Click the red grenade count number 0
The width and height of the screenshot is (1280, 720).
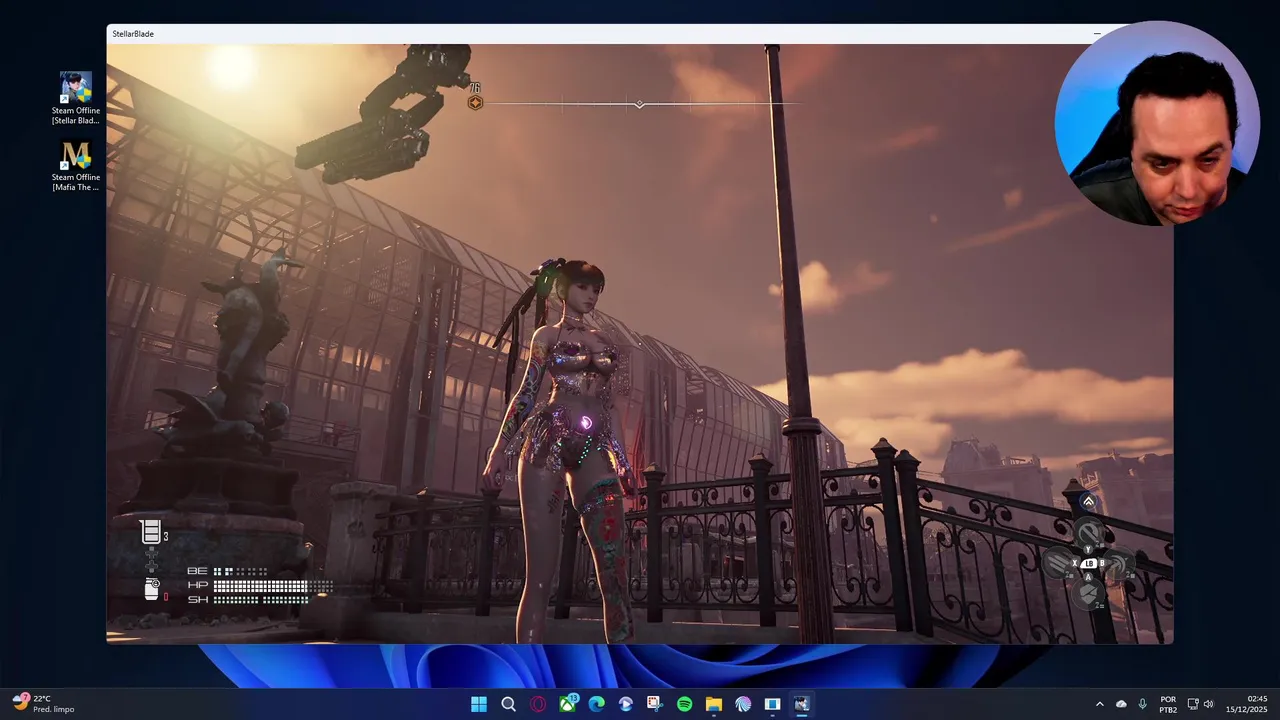coord(166,597)
